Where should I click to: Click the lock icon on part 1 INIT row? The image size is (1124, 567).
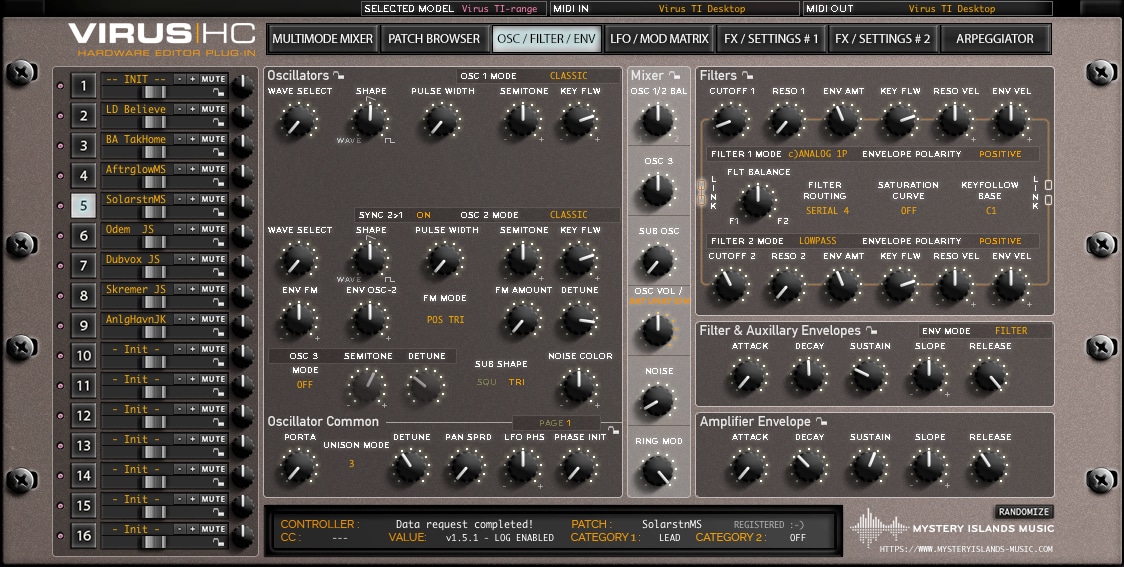click(218, 92)
